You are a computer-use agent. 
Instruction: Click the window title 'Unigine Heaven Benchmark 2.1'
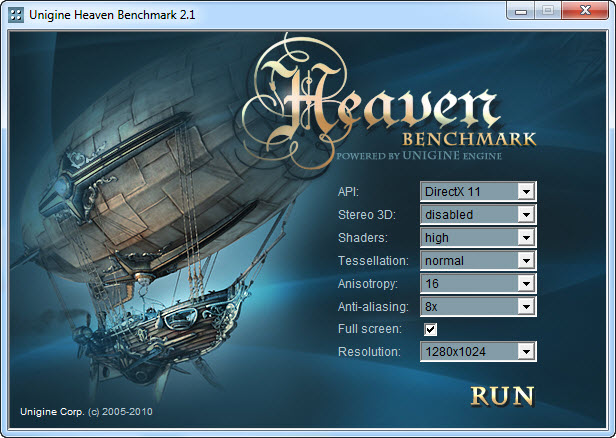point(112,15)
